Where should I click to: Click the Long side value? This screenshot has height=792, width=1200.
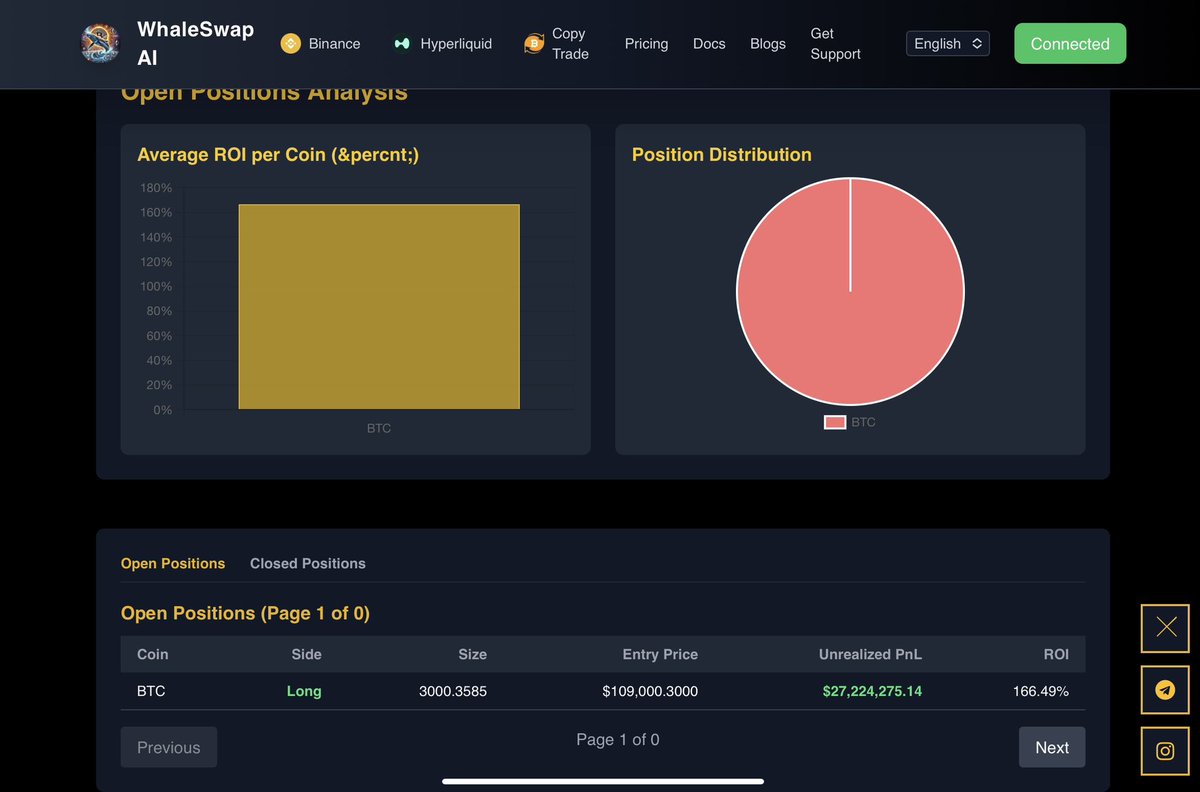click(x=304, y=691)
